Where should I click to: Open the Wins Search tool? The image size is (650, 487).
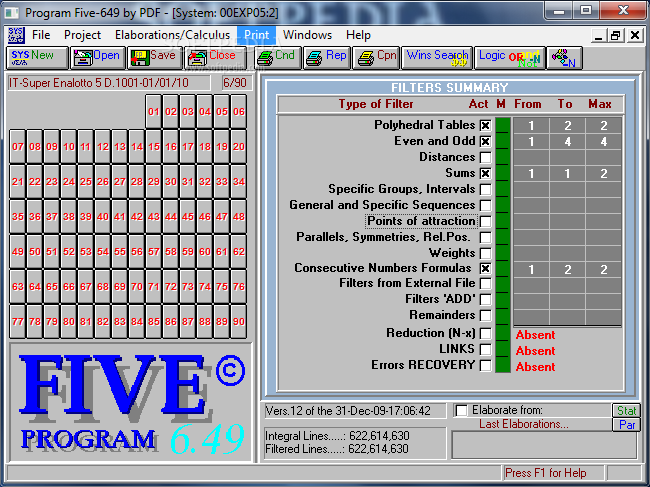pos(437,57)
